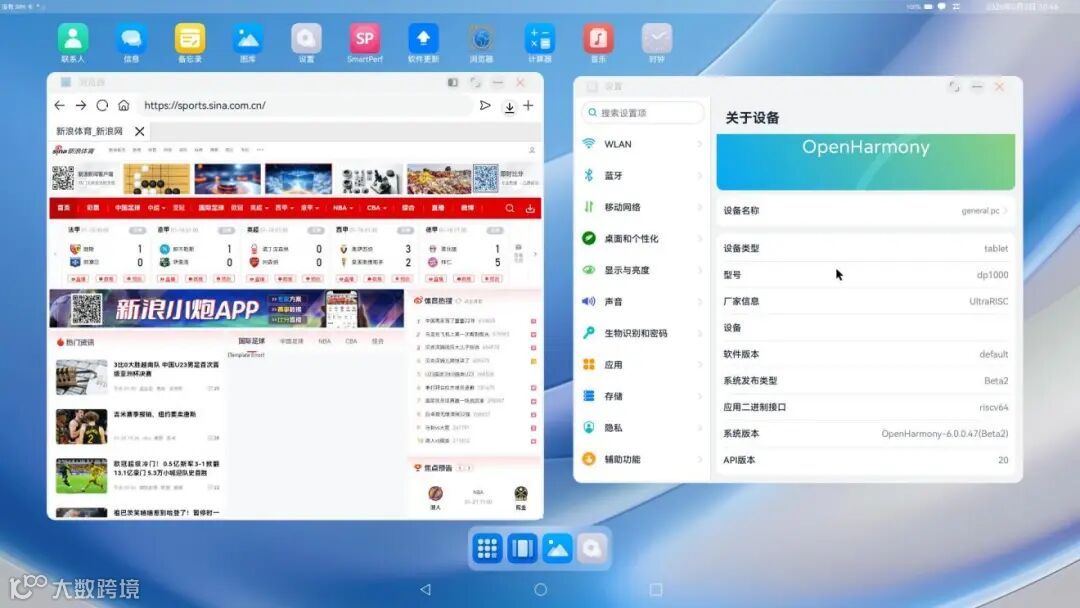The image size is (1080, 608).
Task: Open the 软件更新 software update app
Action: coord(423,38)
